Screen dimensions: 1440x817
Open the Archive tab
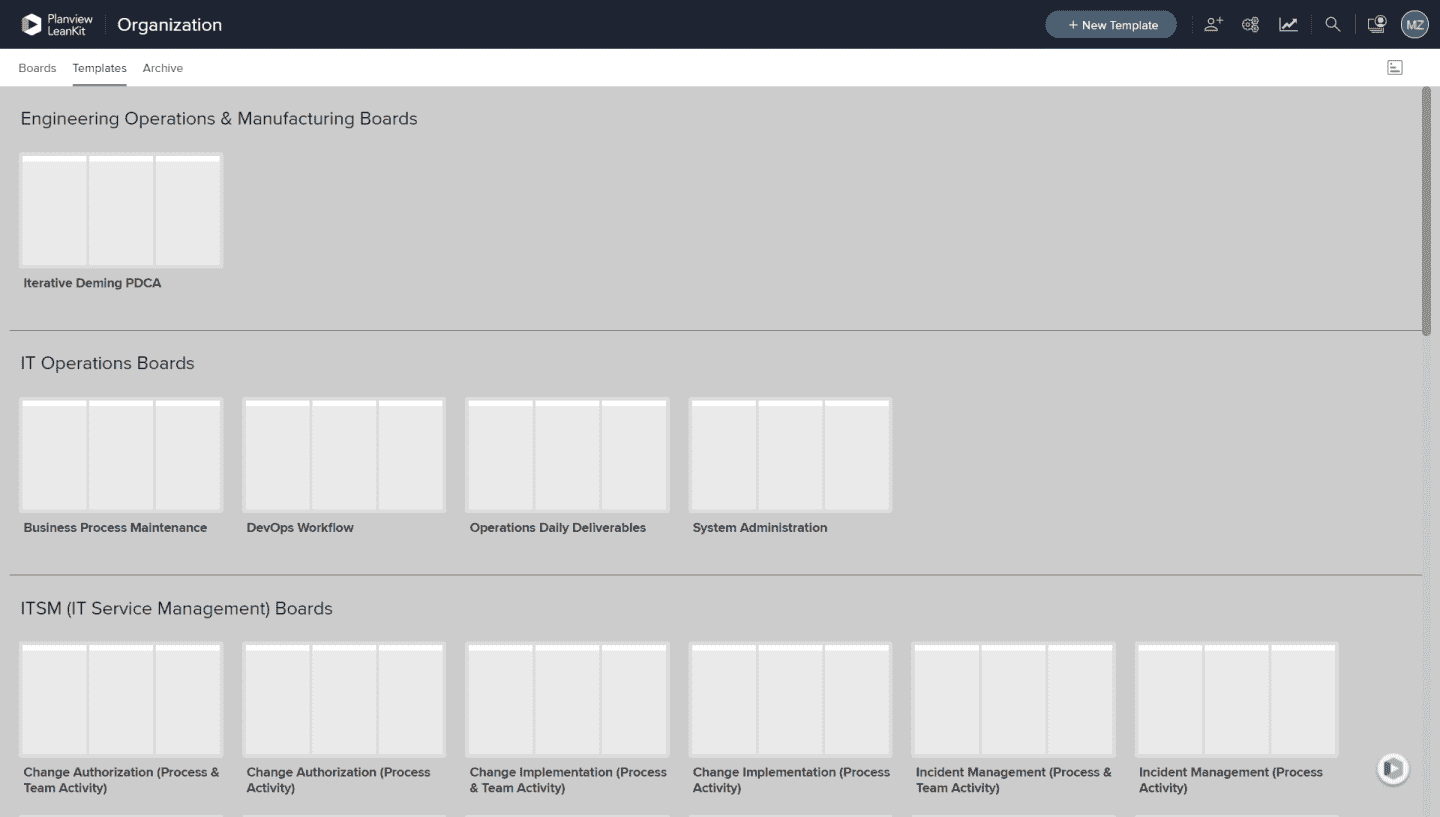tap(162, 68)
